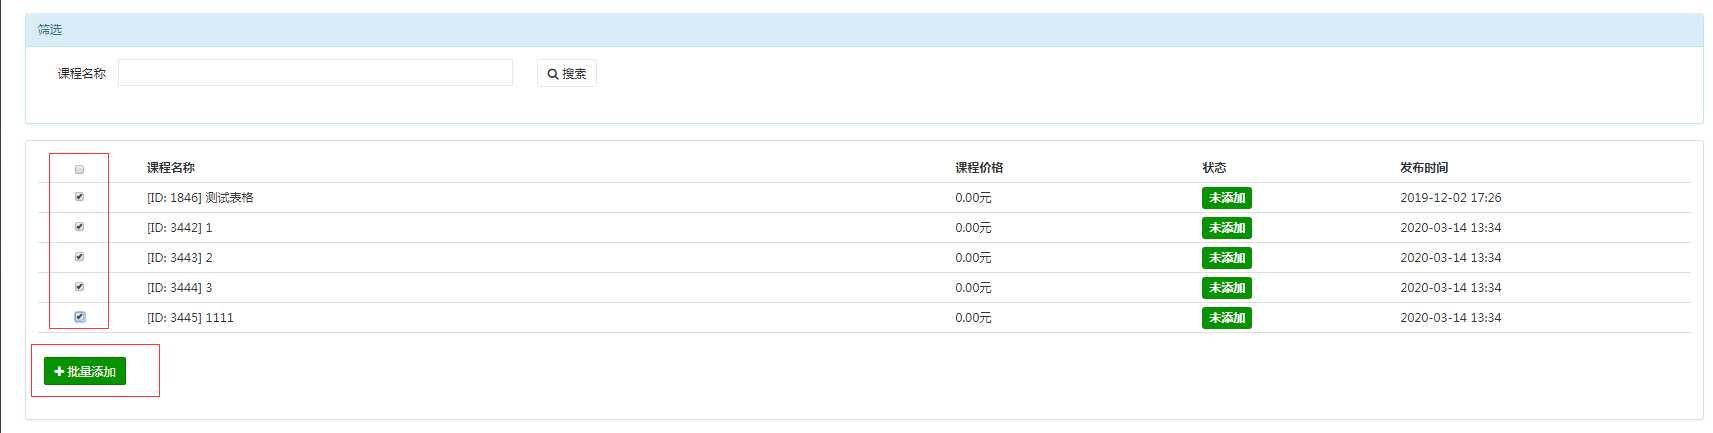Click 未添加 status badge for ID 3442
The height and width of the screenshot is (433, 1713).
[1227, 228]
